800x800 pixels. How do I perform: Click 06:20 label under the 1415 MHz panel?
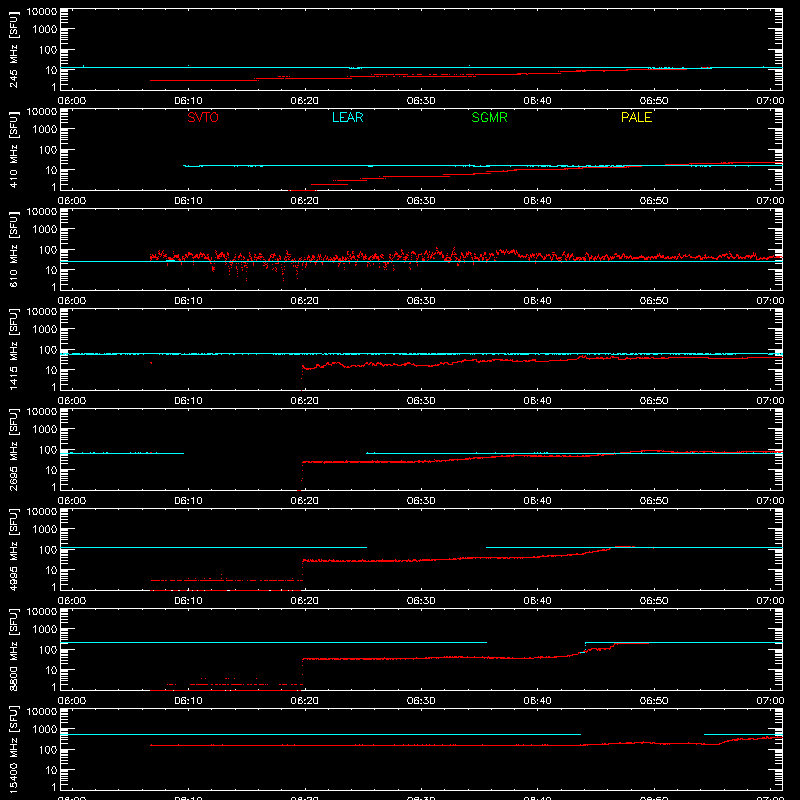point(305,401)
